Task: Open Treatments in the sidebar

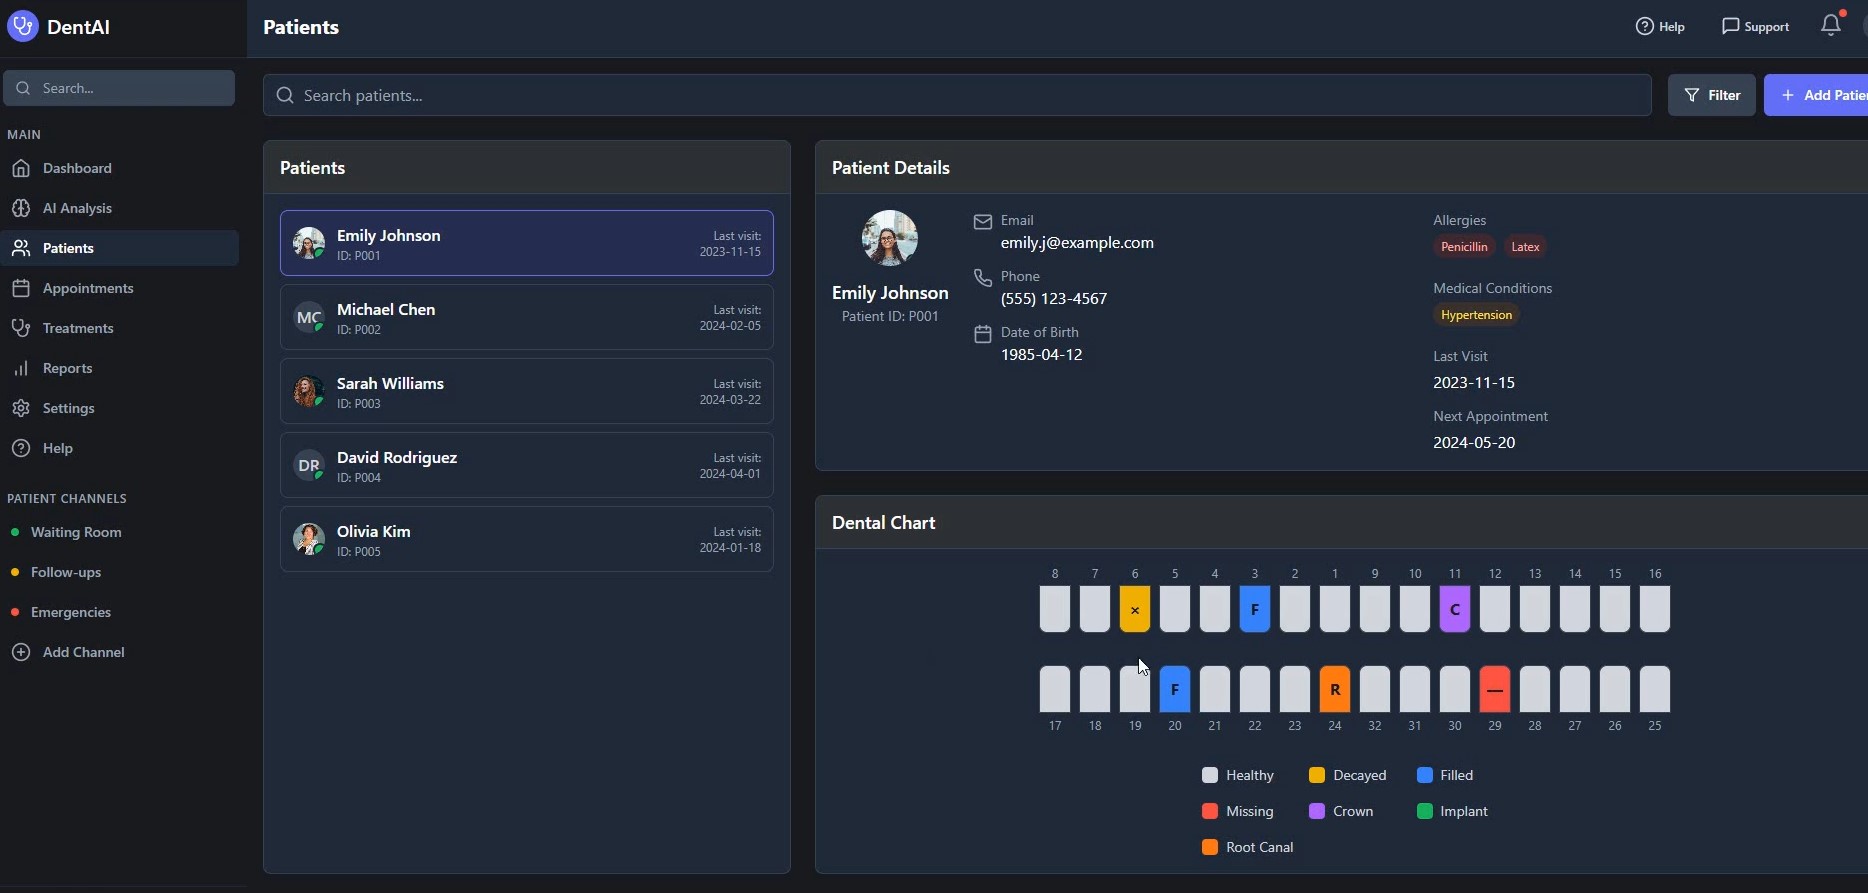Action: 78,328
